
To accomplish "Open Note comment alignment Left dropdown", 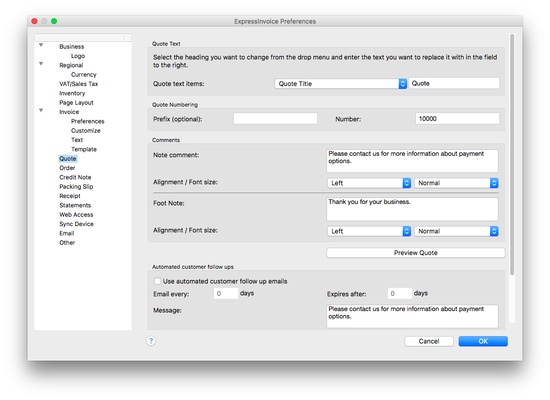I will (x=369, y=183).
